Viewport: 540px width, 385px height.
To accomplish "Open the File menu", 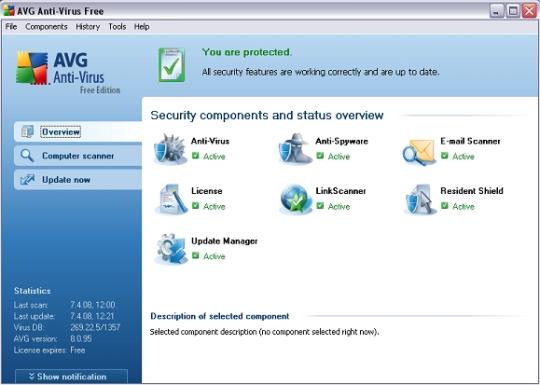I will click(x=11, y=27).
